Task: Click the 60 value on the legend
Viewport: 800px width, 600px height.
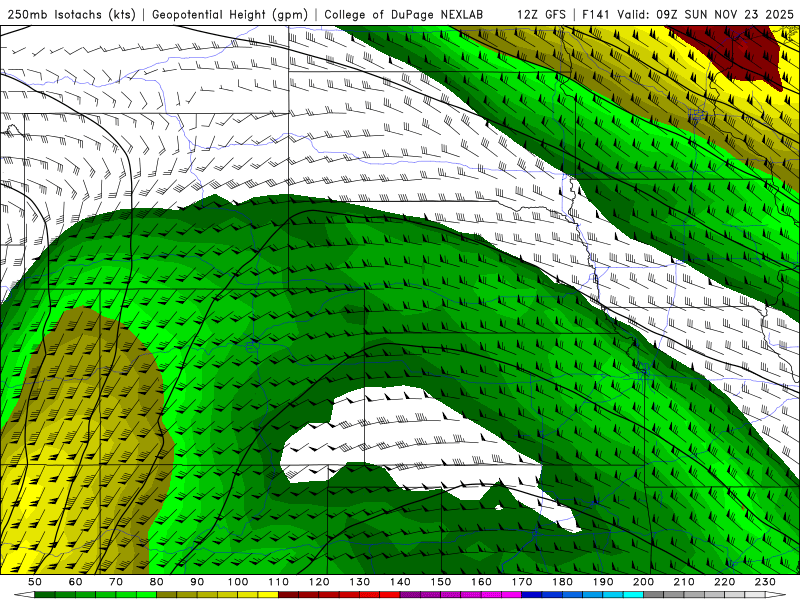Action: 76,582
